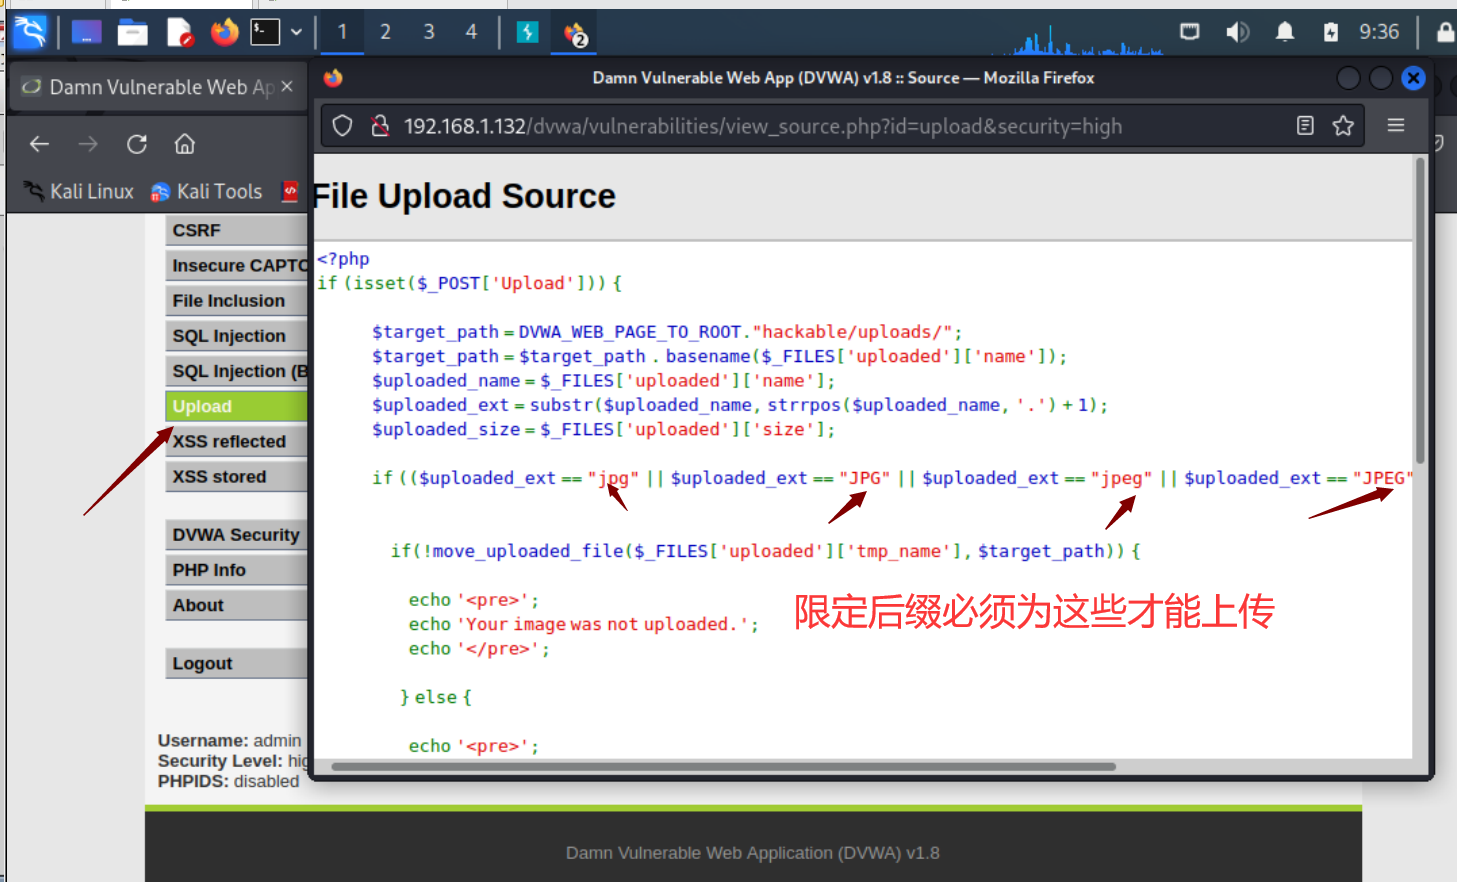Open the SQL Injection (Blind) menu item
The height and width of the screenshot is (882, 1457).
[236, 371]
